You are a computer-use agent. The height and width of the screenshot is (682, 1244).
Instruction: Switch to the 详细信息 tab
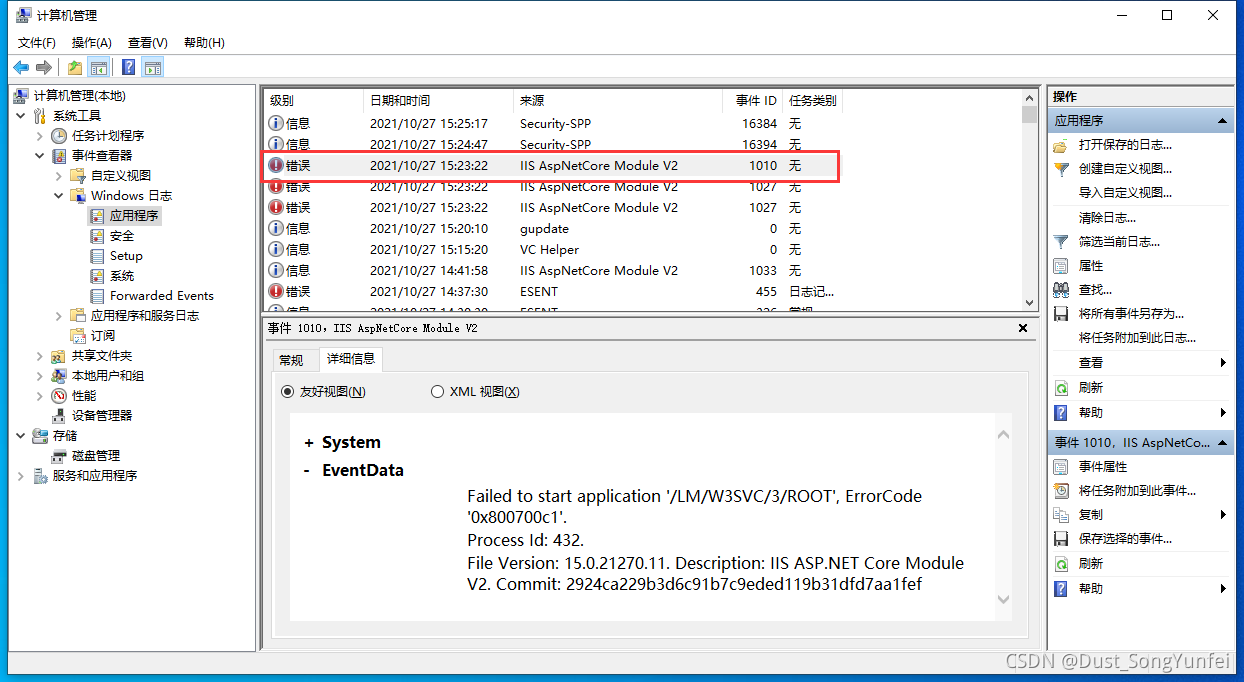[x=351, y=358]
